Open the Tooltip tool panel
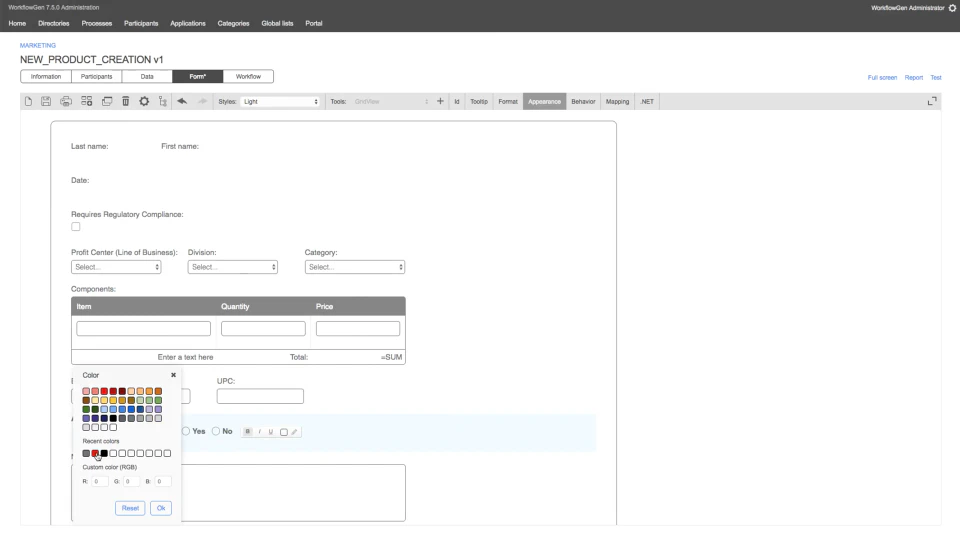The image size is (960, 540). pyautogui.click(x=479, y=102)
